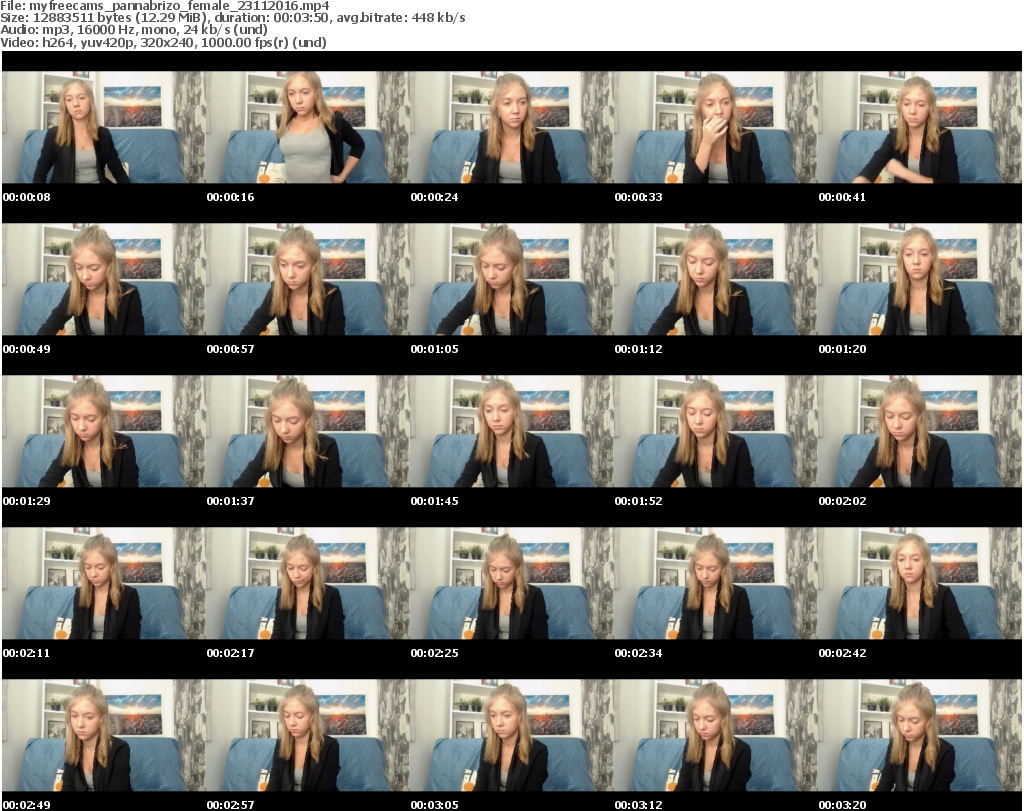Click the timestamp text '00:01:29'
Image resolution: width=1024 pixels, height=811 pixels.
point(27,501)
